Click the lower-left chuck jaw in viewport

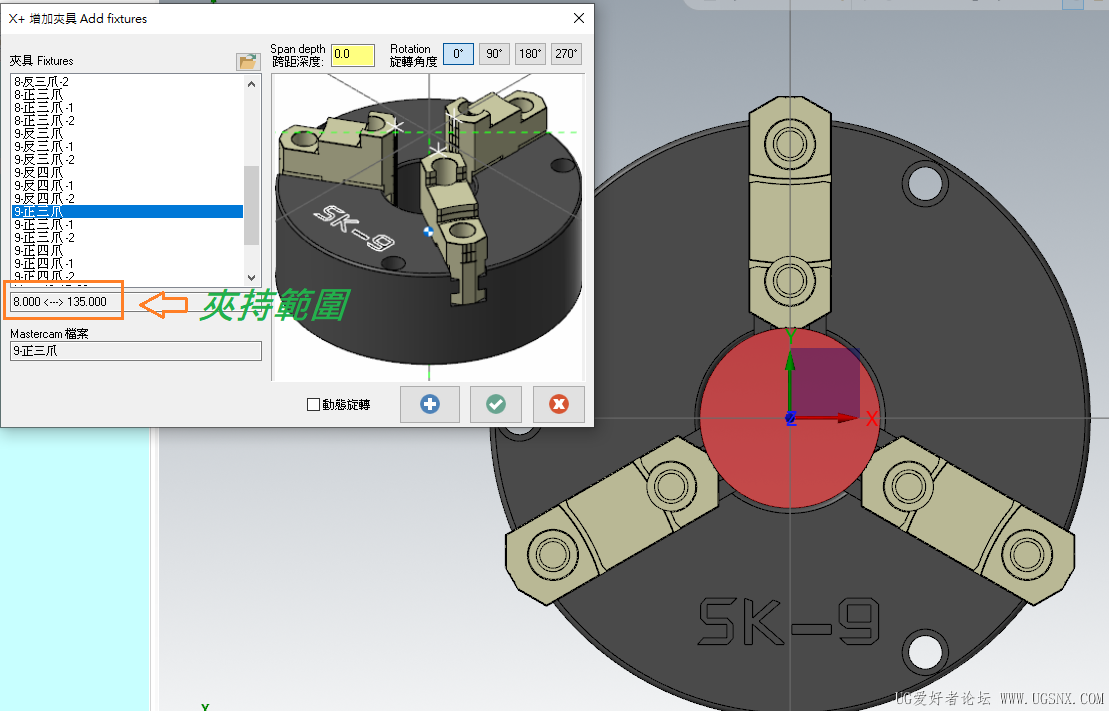point(612,520)
